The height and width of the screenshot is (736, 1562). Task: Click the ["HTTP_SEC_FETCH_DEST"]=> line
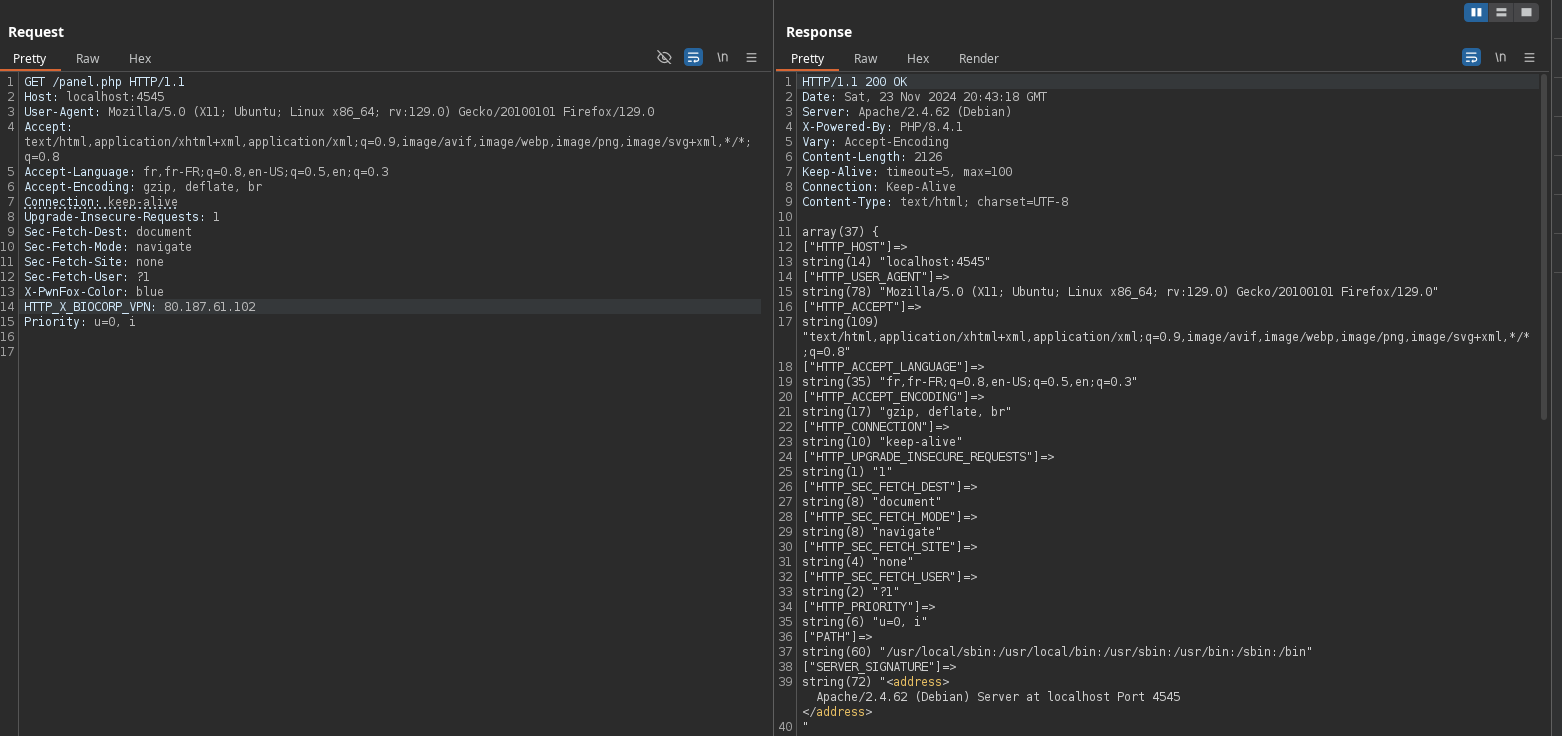click(x=889, y=487)
